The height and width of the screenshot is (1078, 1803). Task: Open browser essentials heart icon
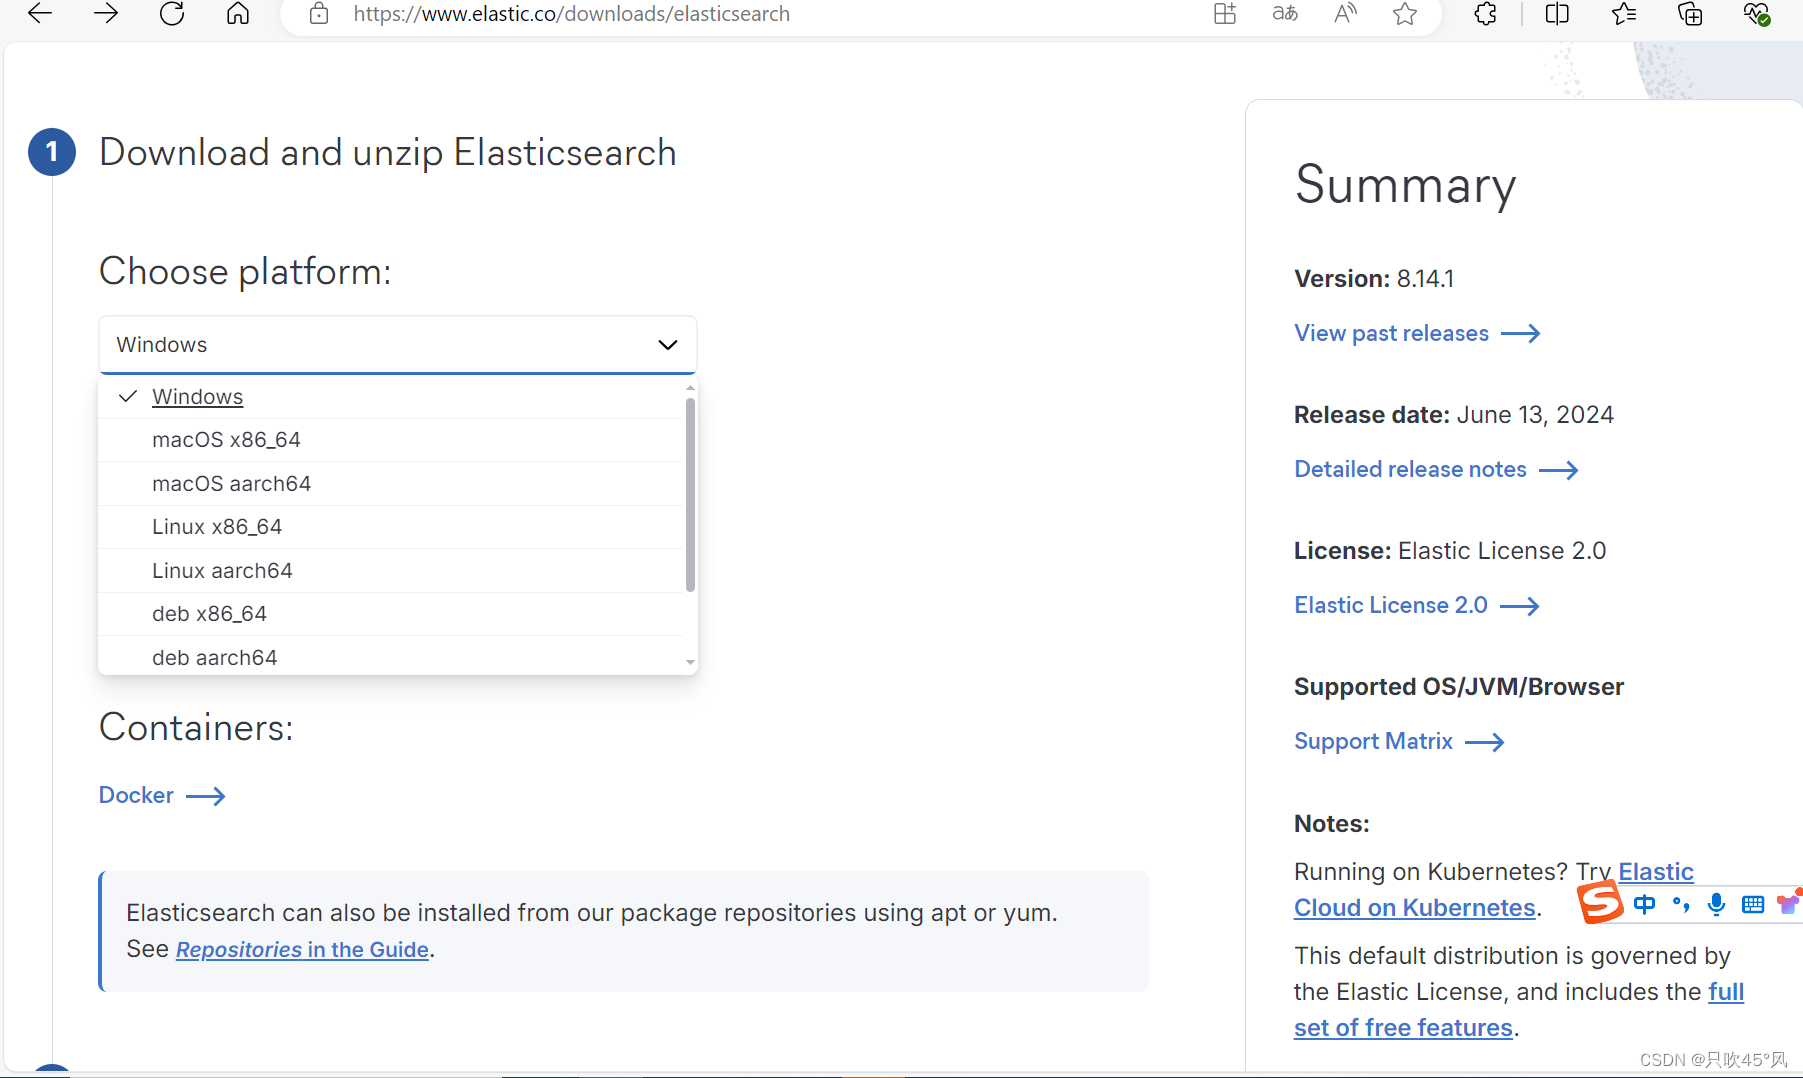pyautogui.click(x=1757, y=14)
